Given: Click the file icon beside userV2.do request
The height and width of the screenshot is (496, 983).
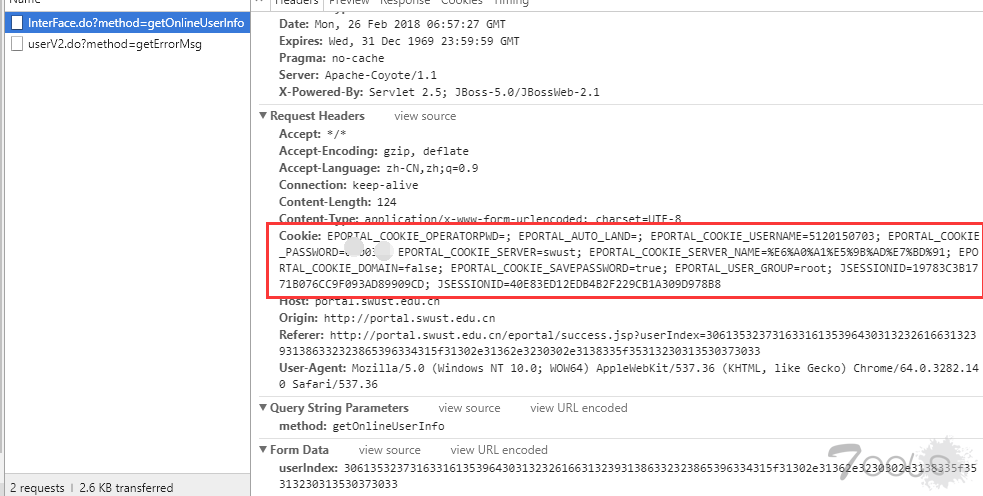Looking at the screenshot, I should pos(17,44).
